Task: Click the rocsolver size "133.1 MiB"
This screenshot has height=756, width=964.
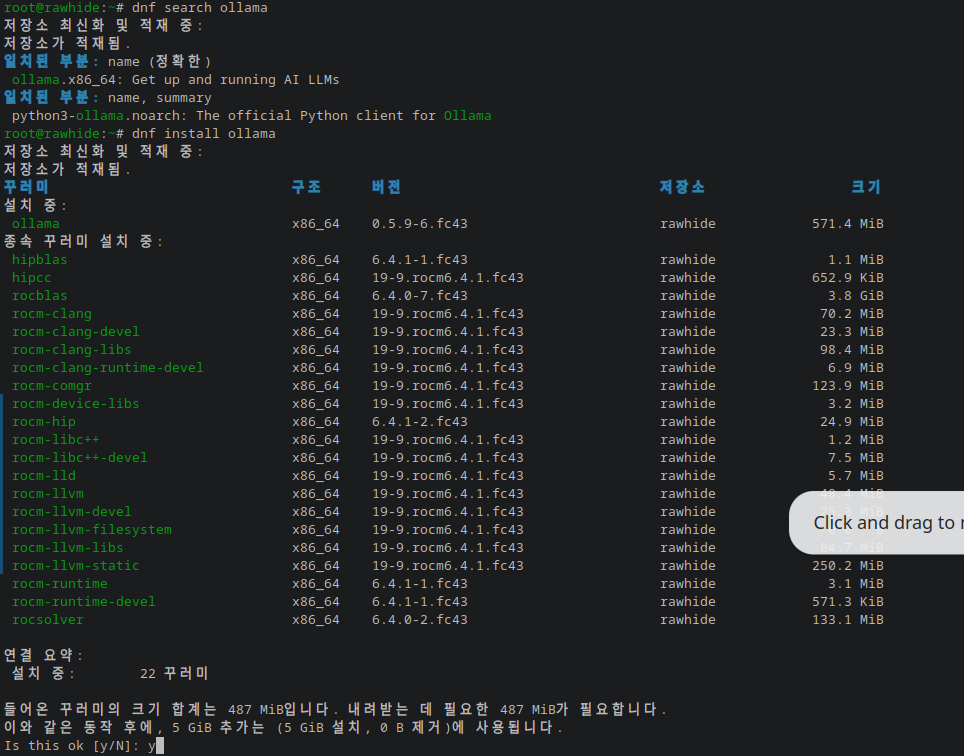Action: point(848,620)
